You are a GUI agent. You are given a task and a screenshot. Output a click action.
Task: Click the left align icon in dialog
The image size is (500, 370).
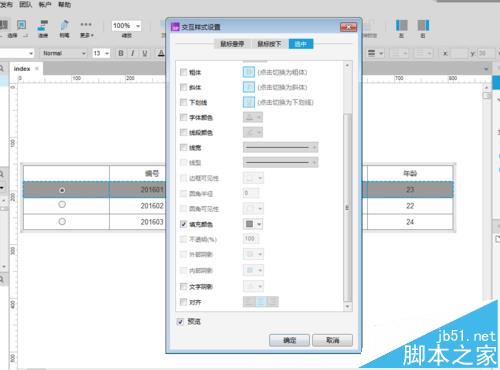coord(249,302)
